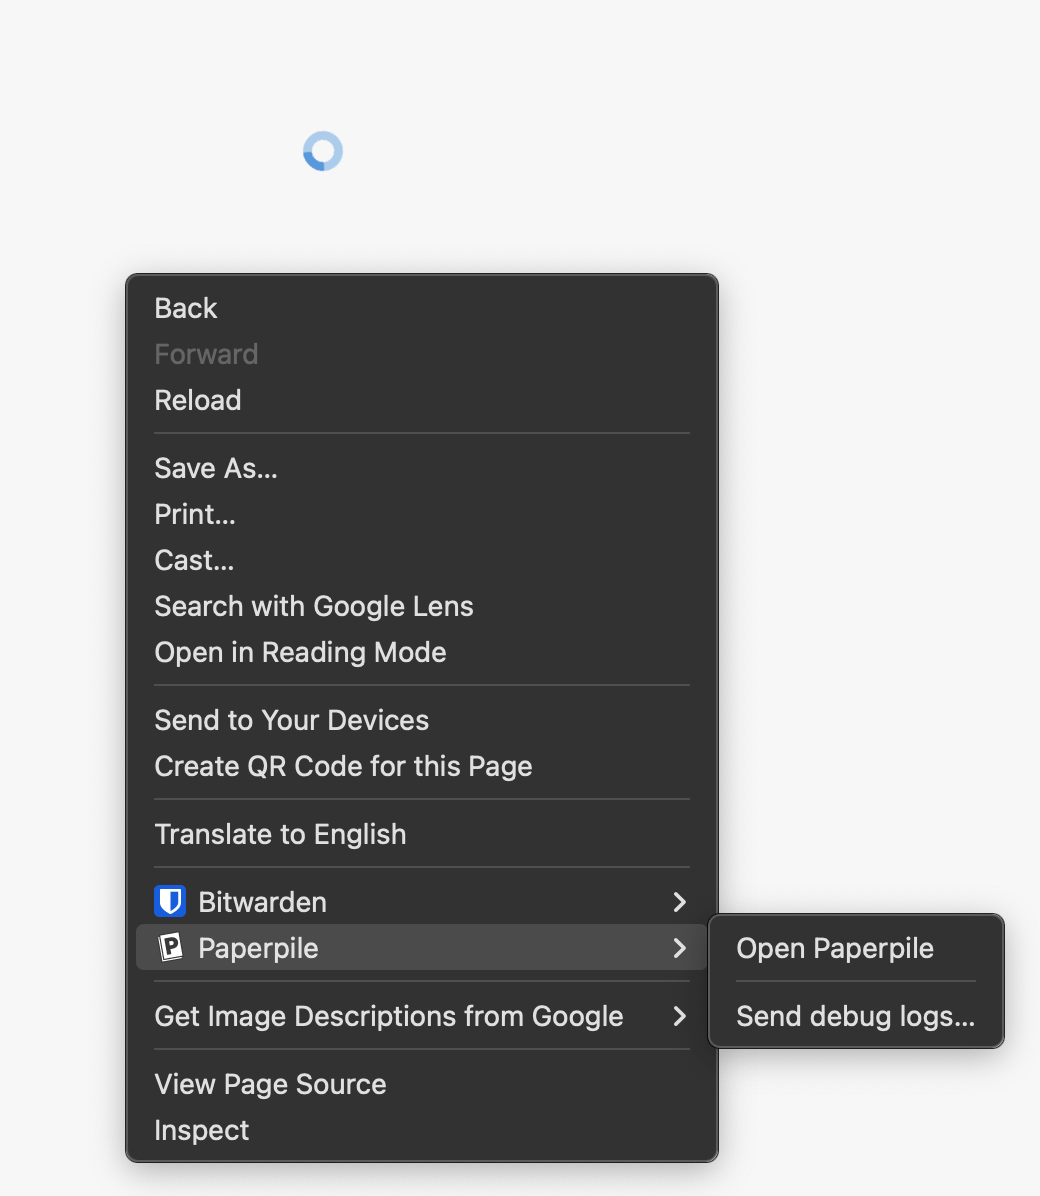Screen dimensions: 1040x1196
Task: Go Back using context menu
Action: coord(186,308)
